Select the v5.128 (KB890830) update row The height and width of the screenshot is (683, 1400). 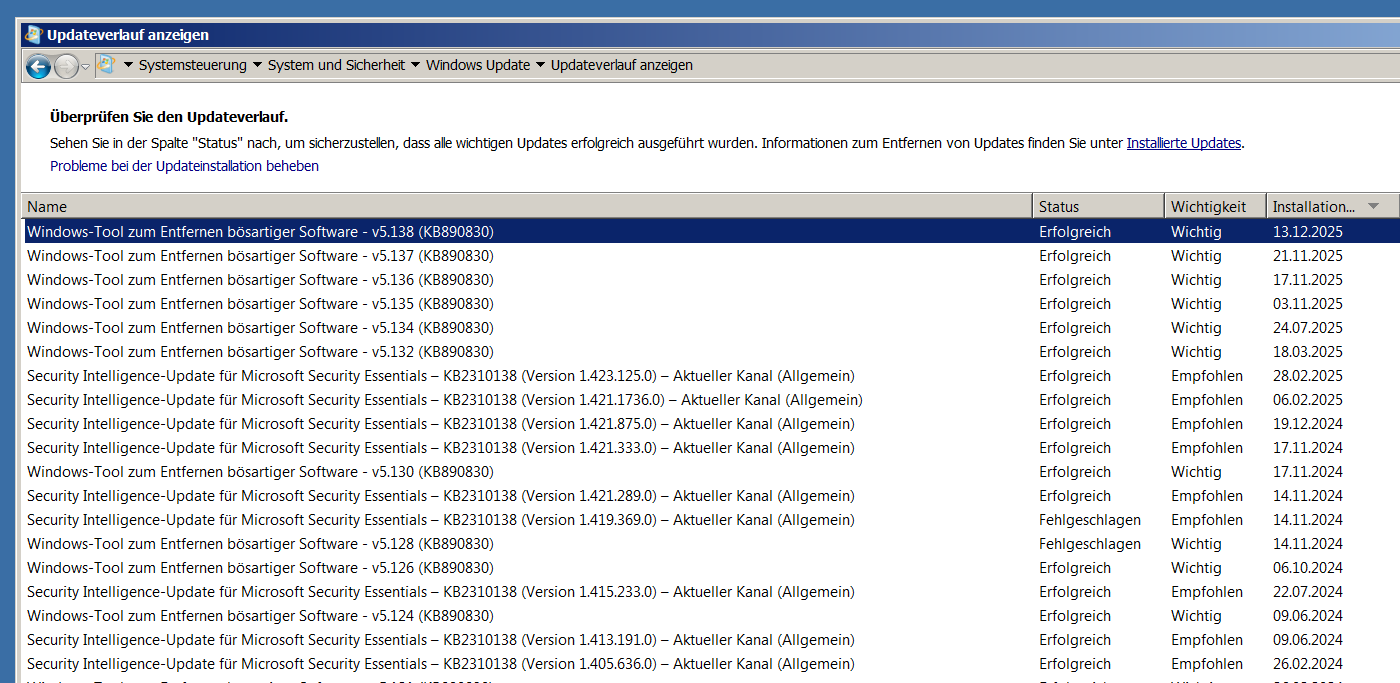click(711, 544)
